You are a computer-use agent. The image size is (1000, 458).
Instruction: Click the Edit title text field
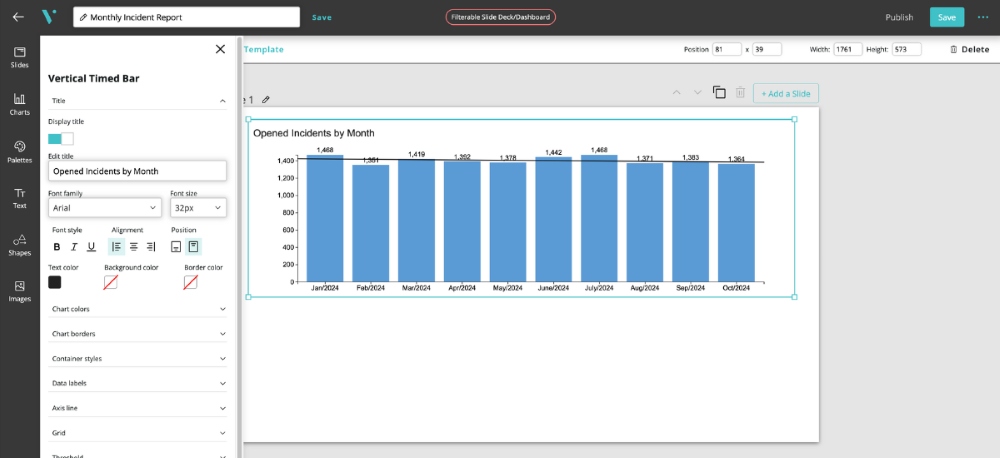[x=137, y=171]
